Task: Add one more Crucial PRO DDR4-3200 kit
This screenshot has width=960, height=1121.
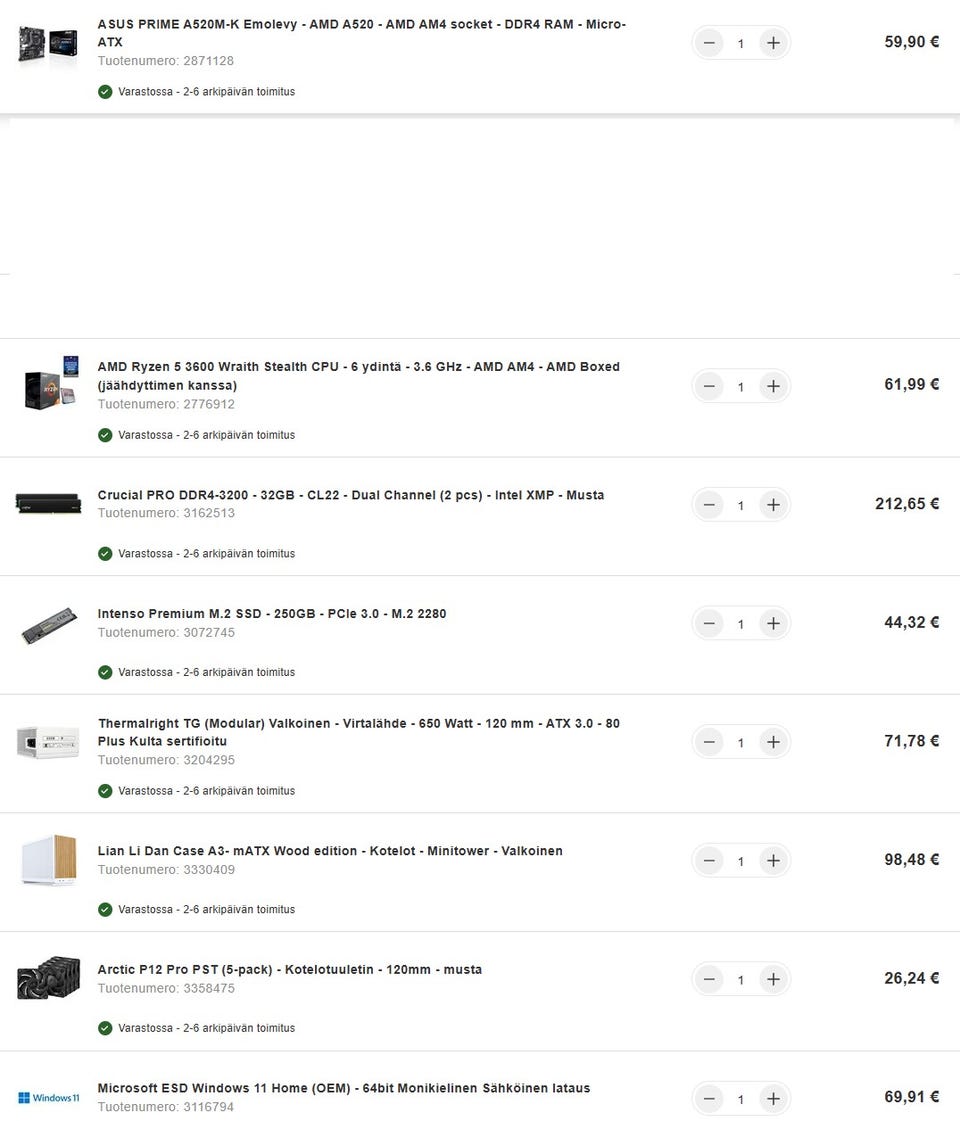Action: pyautogui.click(x=772, y=505)
